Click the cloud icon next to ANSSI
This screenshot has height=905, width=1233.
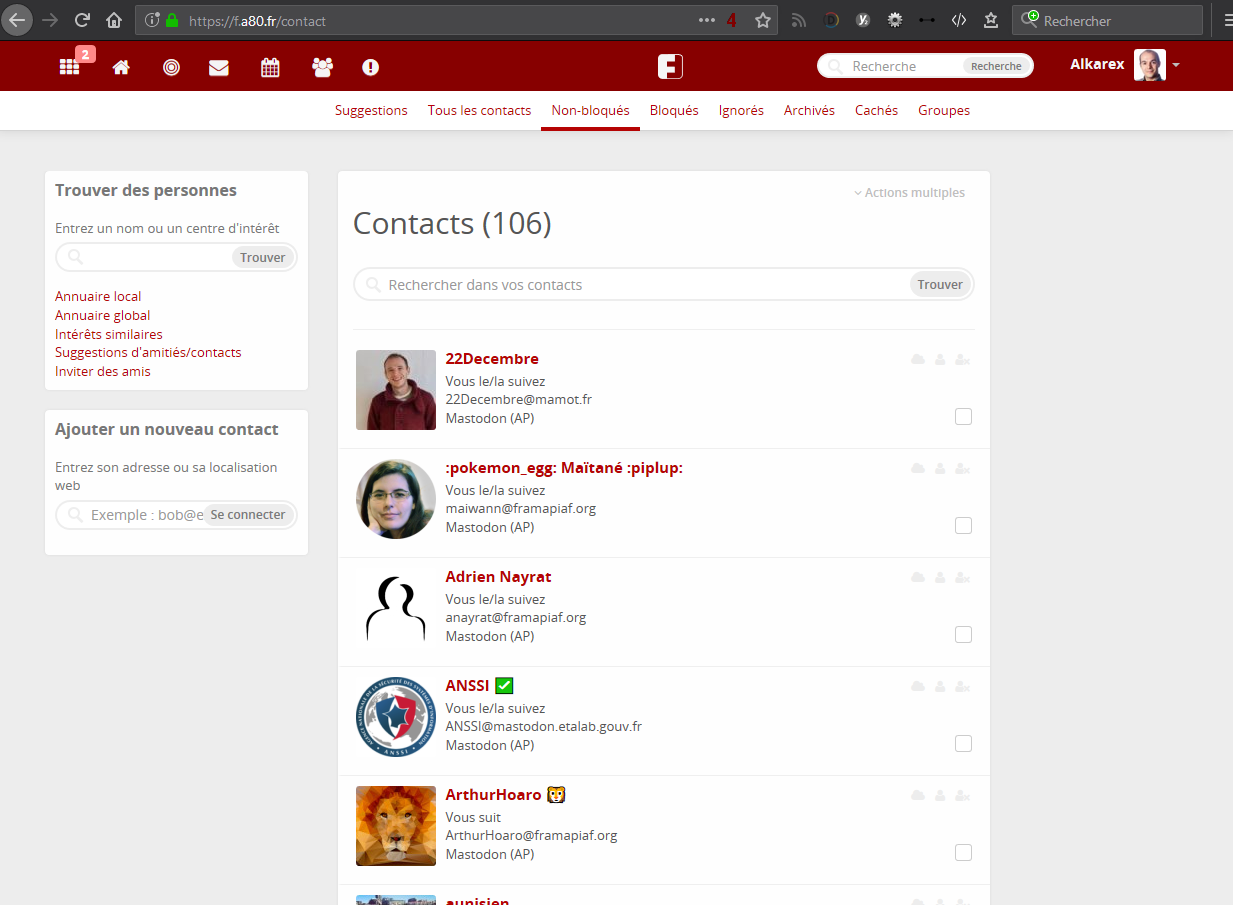(x=918, y=686)
